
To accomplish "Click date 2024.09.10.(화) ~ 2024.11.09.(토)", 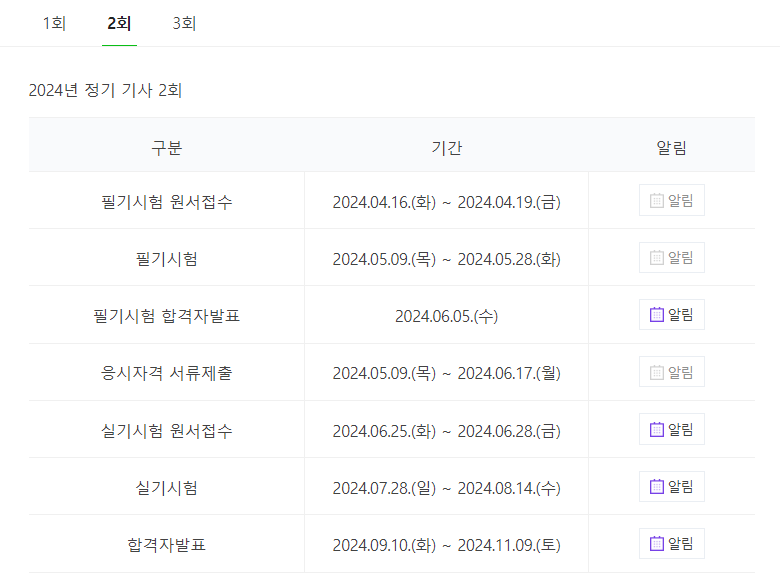I will point(446,545).
